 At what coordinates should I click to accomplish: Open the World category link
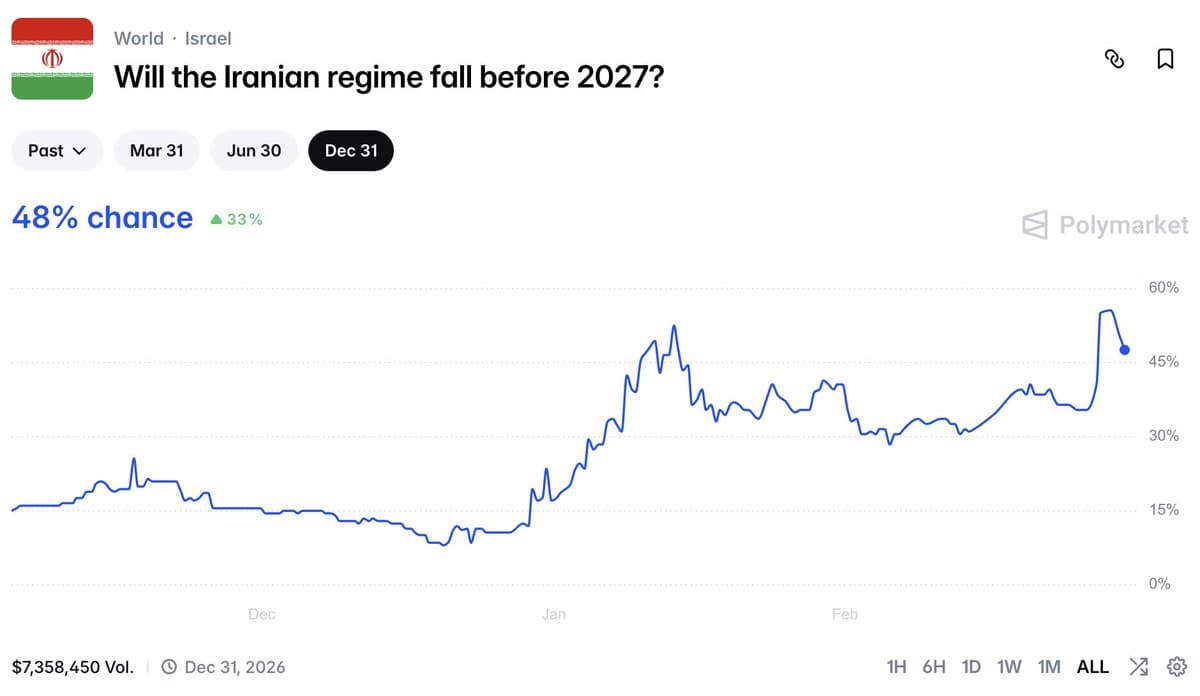139,38
